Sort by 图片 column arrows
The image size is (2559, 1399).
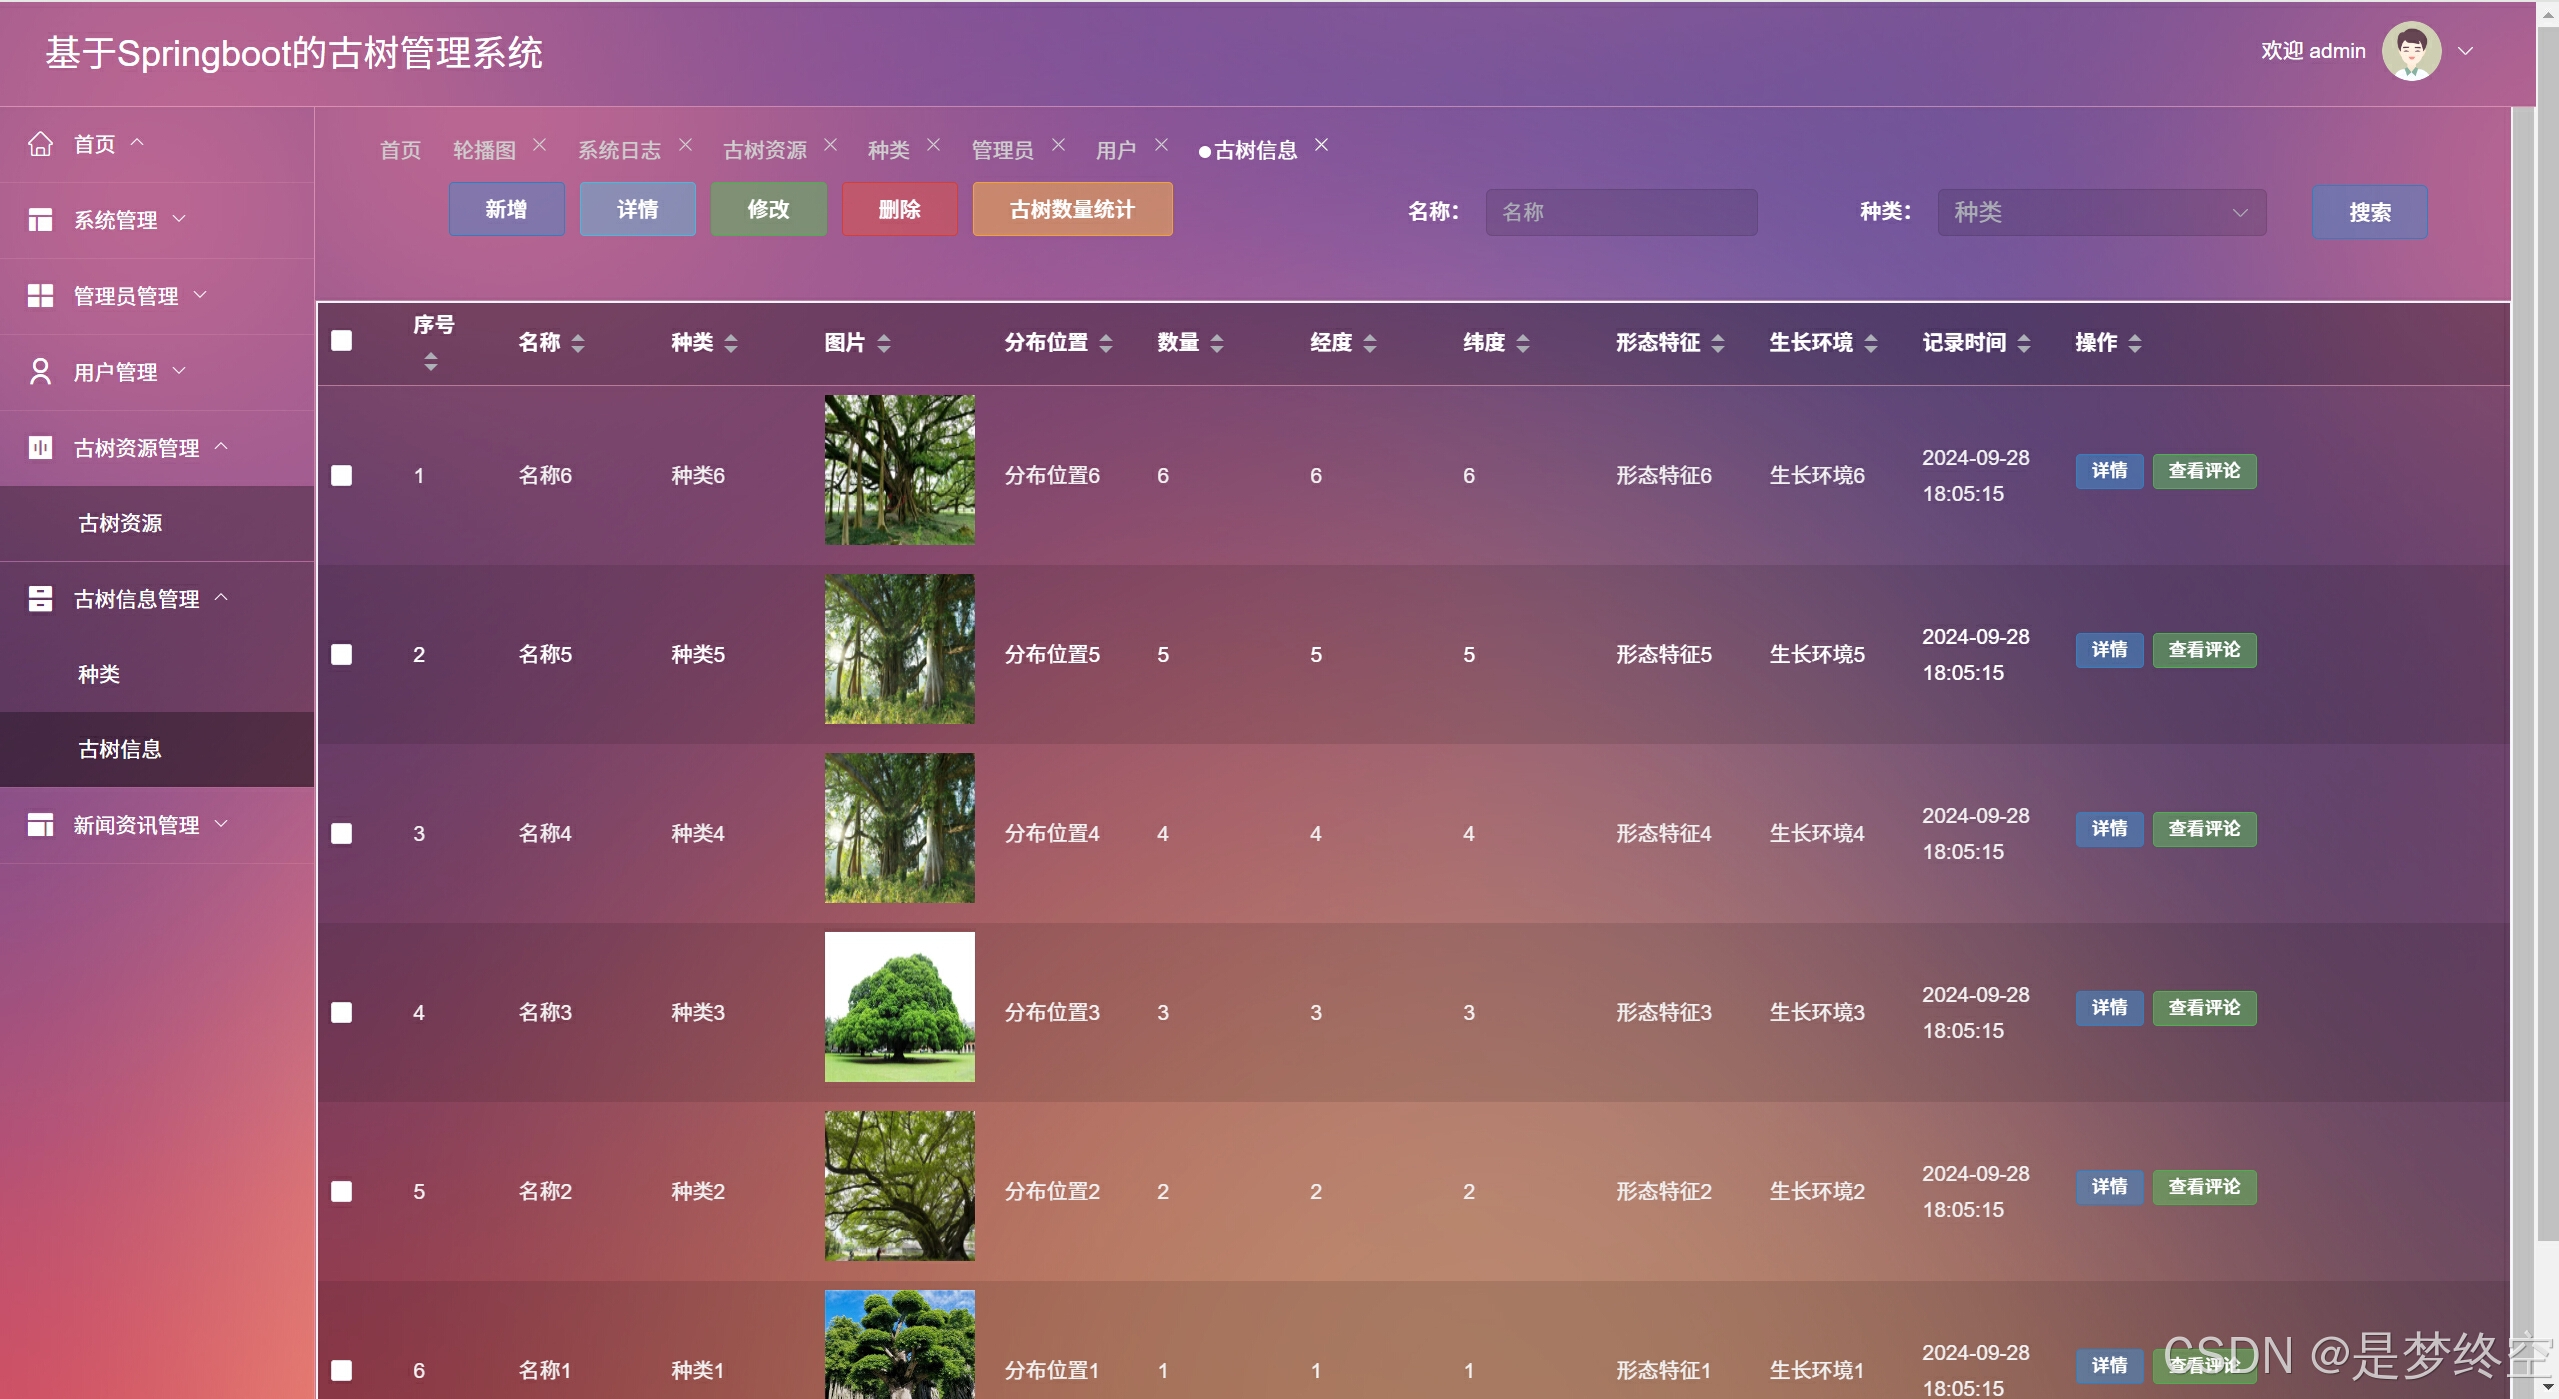point(883,343)
